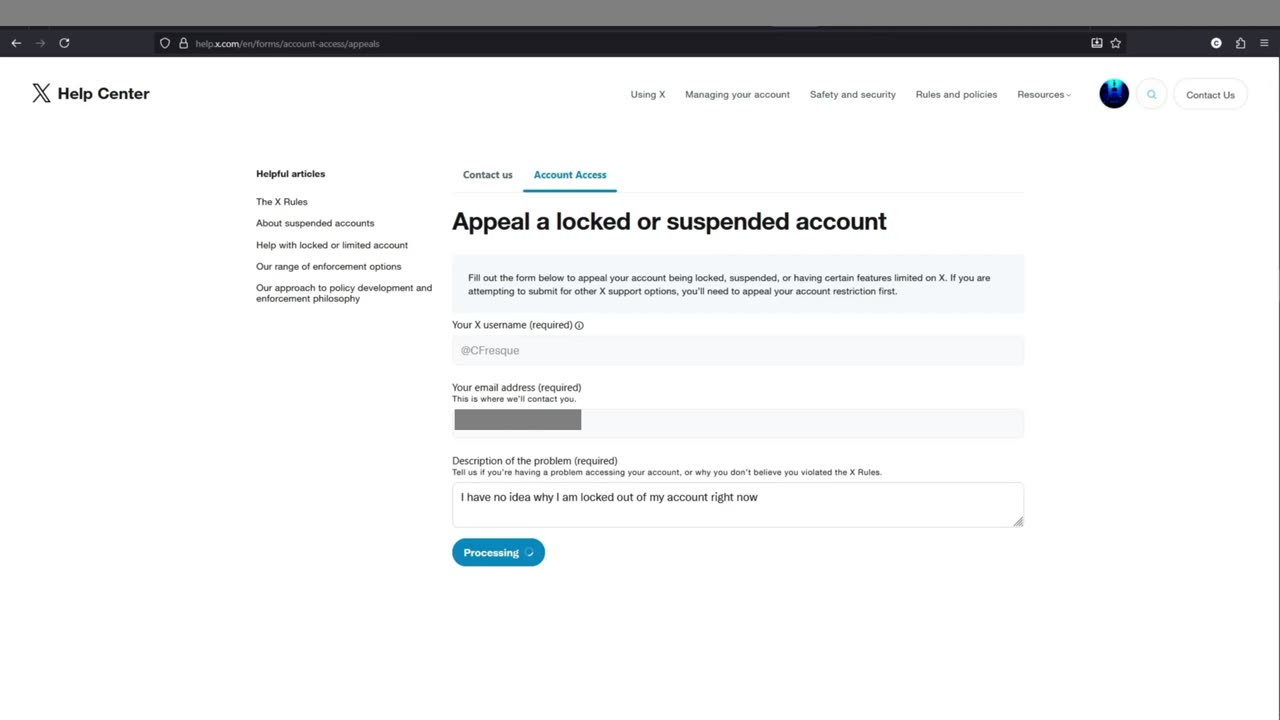Click the Contact Us button

click(x=1210, y=95)
